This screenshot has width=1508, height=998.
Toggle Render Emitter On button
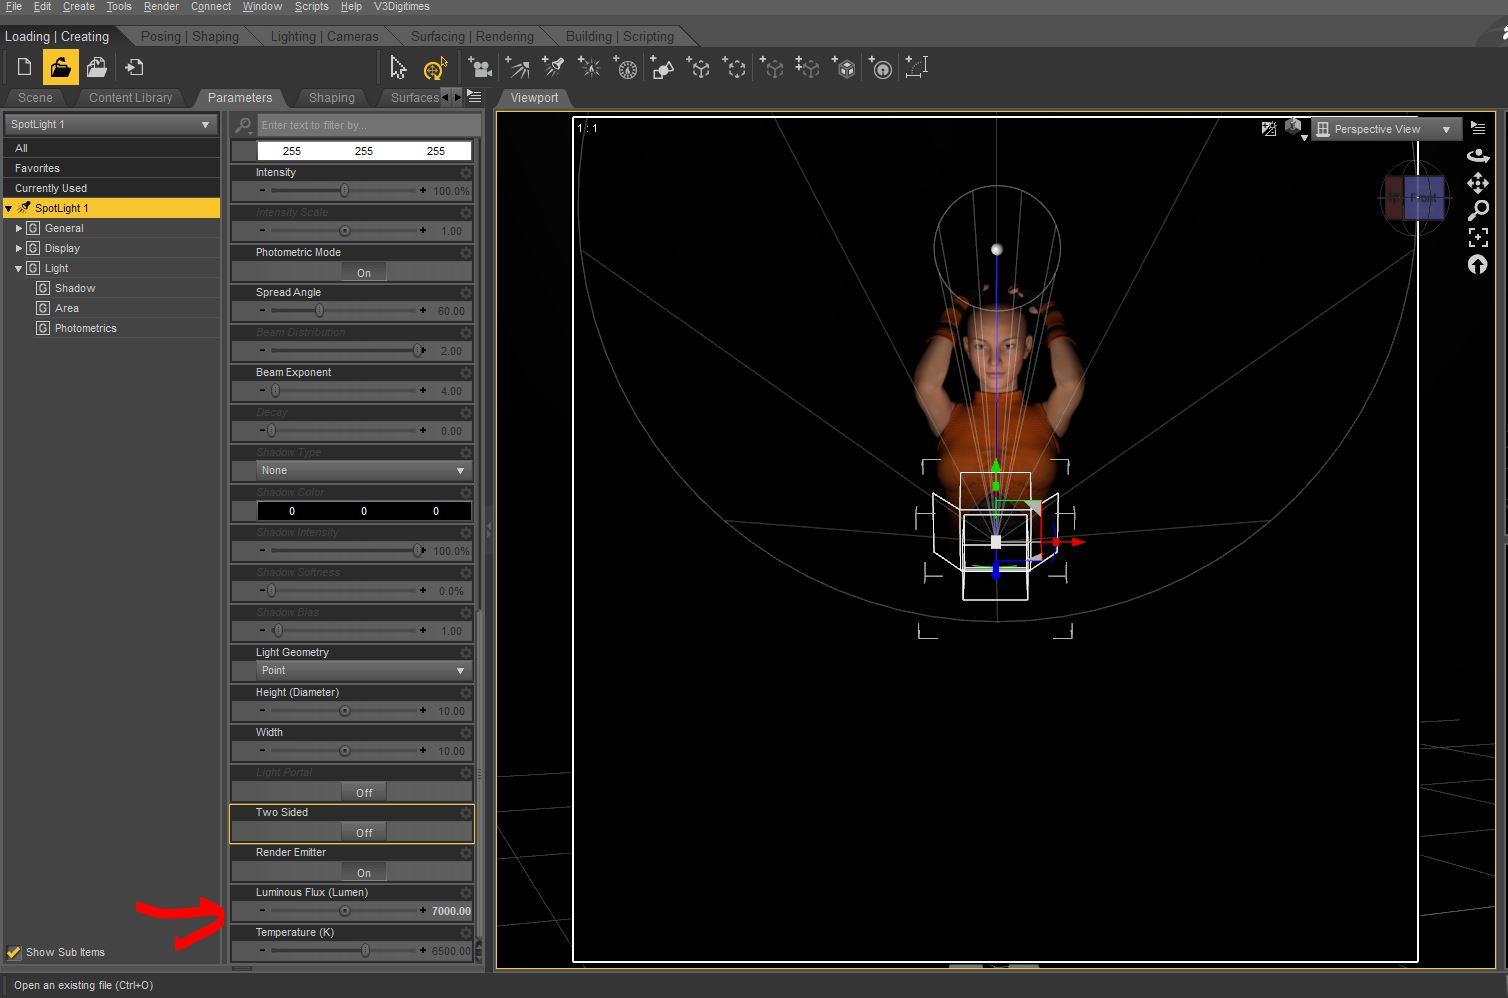click(363, 872)
